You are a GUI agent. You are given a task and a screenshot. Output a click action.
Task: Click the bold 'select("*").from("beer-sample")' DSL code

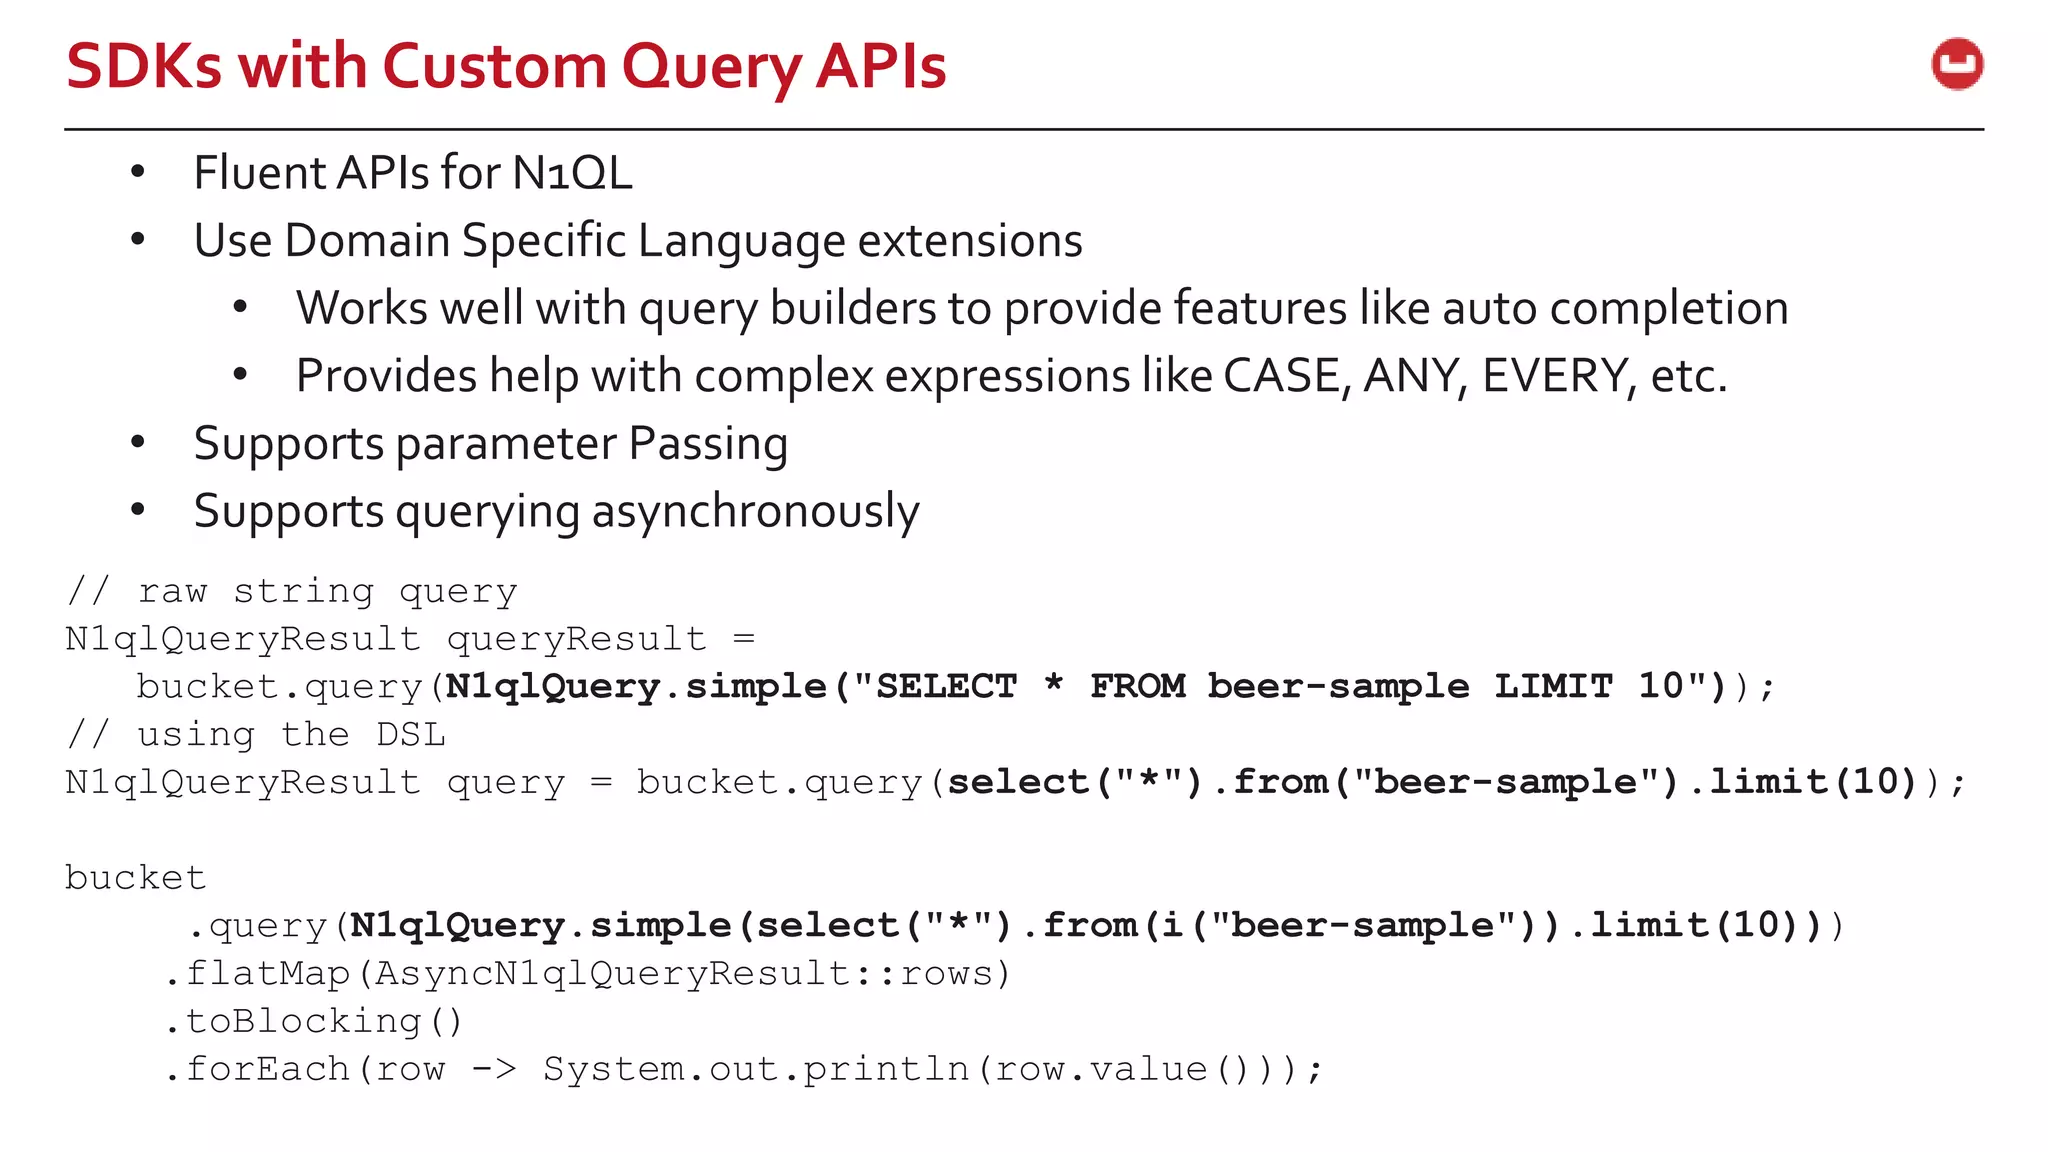pyautogui.click(x=1312, y=782)
